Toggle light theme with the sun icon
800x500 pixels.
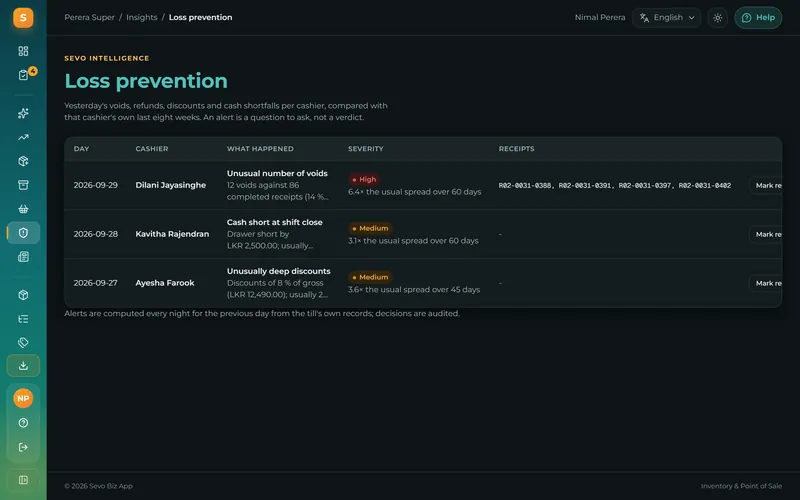[x=717, y=18]
